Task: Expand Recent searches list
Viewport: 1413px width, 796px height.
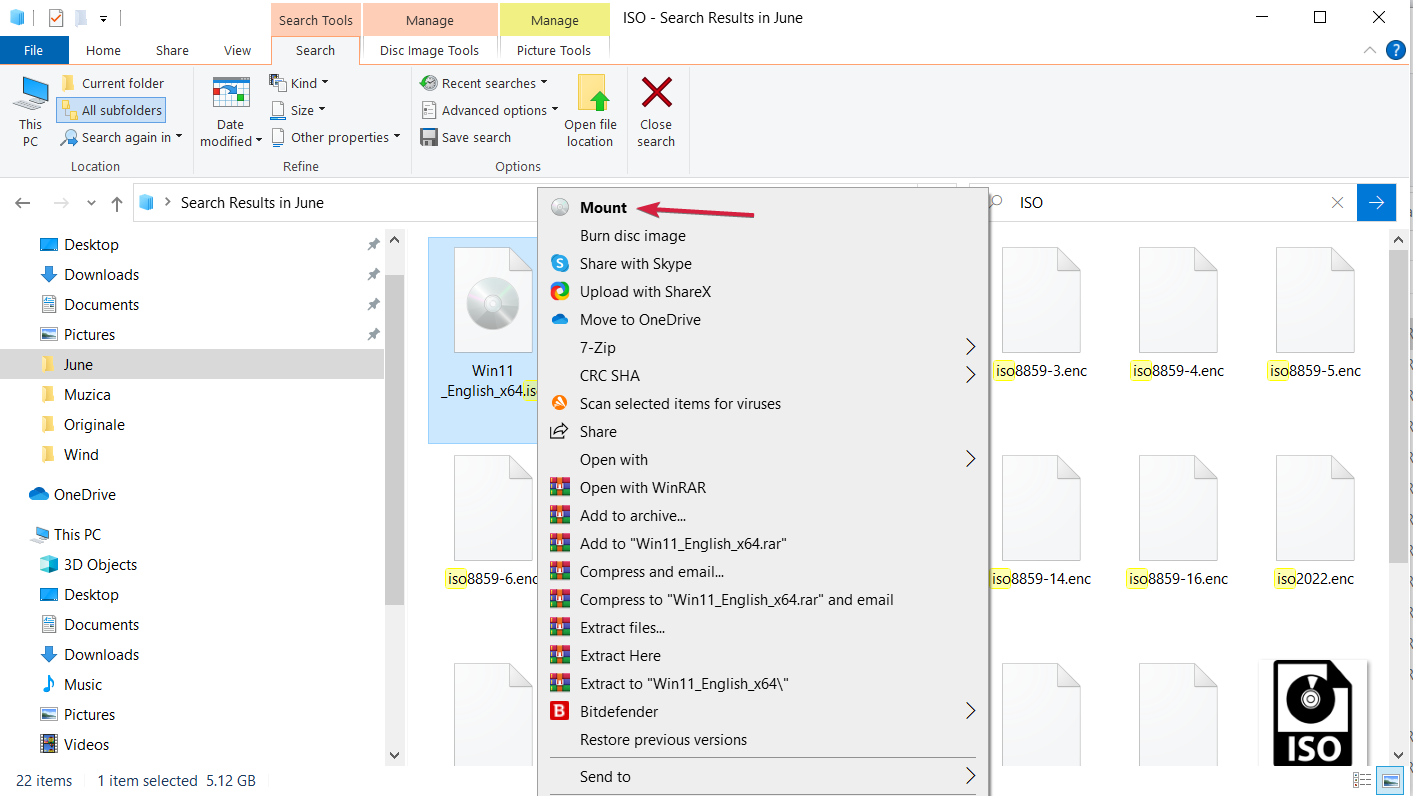Action: (486, 82)
